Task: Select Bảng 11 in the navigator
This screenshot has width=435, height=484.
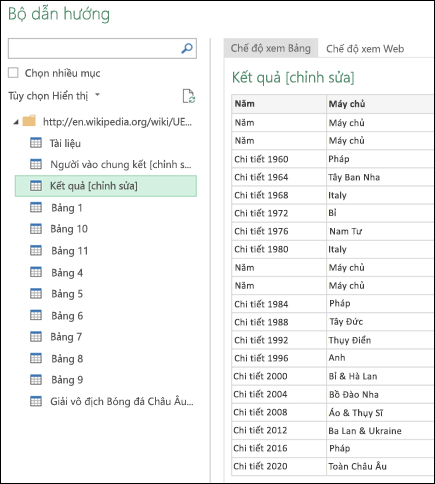Action: point(69,251)
